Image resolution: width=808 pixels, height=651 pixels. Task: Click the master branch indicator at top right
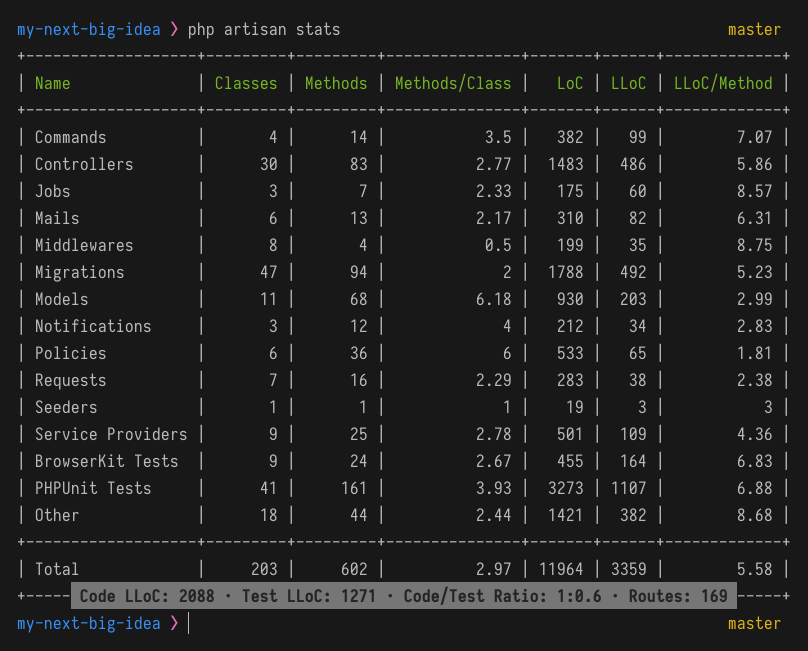[x=753, y=29]
